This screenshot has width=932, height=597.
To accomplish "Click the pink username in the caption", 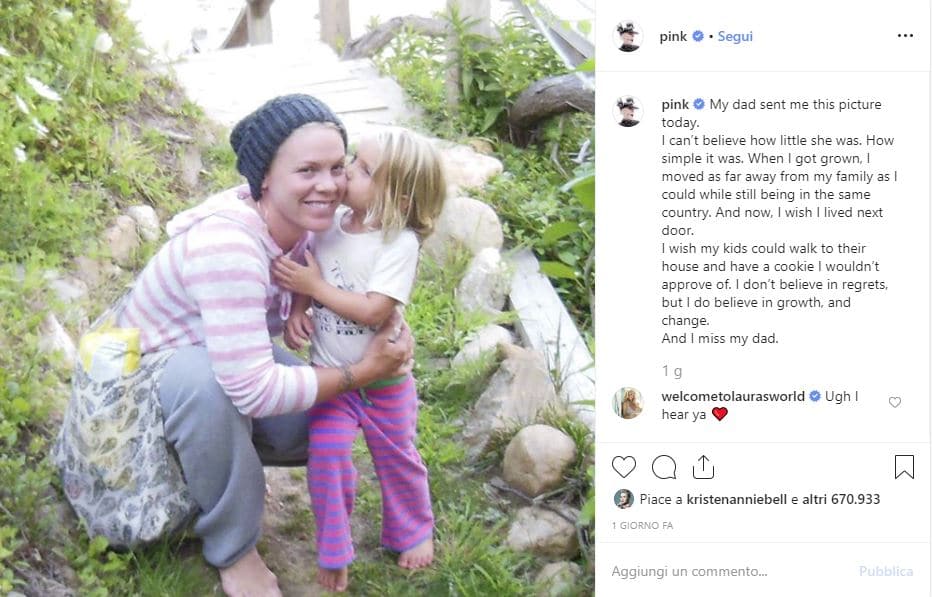I will 676,104.
